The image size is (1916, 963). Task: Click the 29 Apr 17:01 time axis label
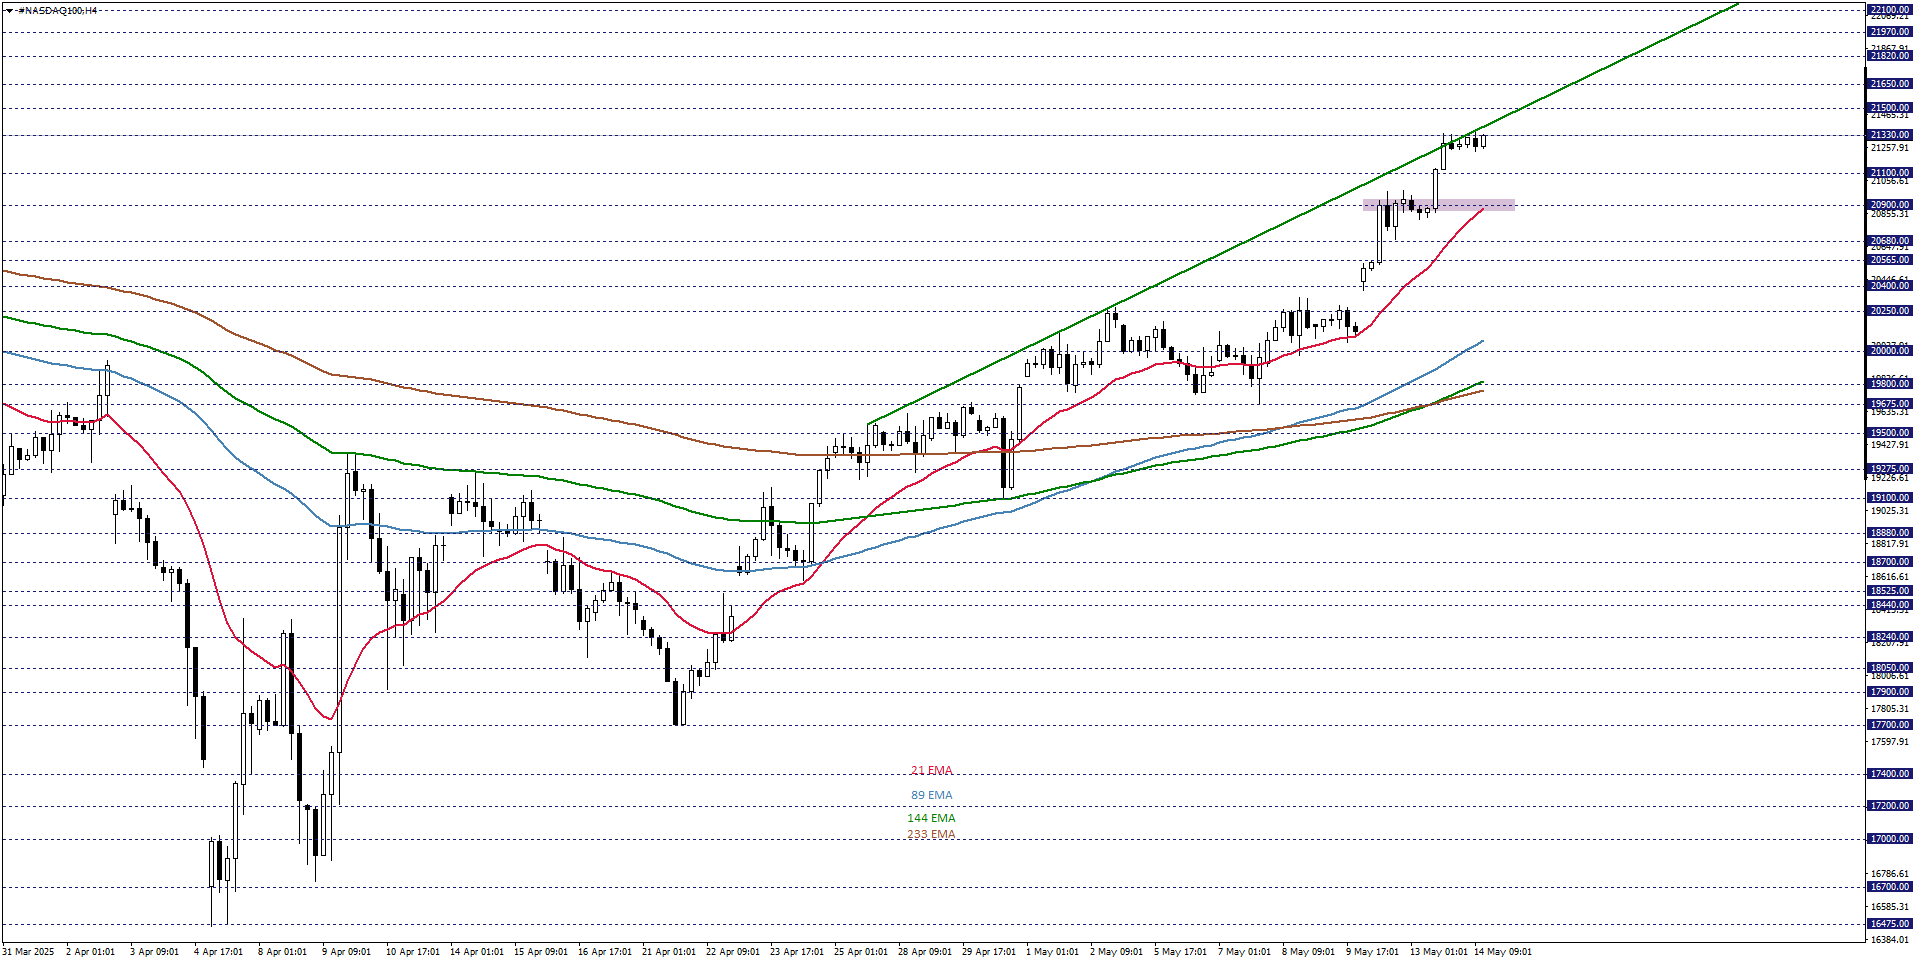(989, 952)
